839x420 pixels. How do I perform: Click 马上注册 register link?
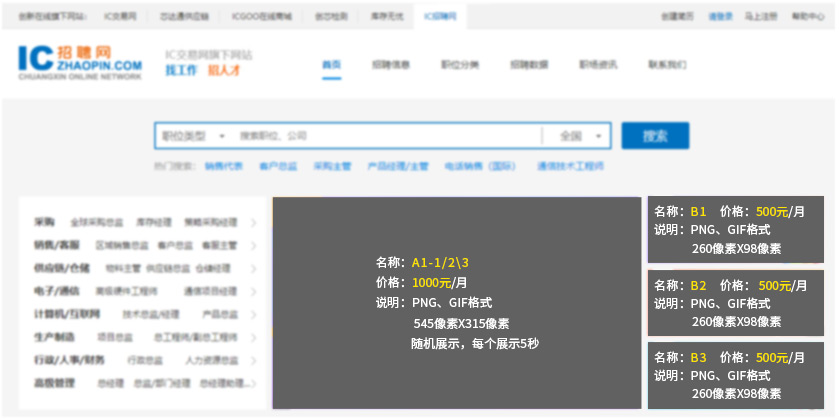(760, 17)
